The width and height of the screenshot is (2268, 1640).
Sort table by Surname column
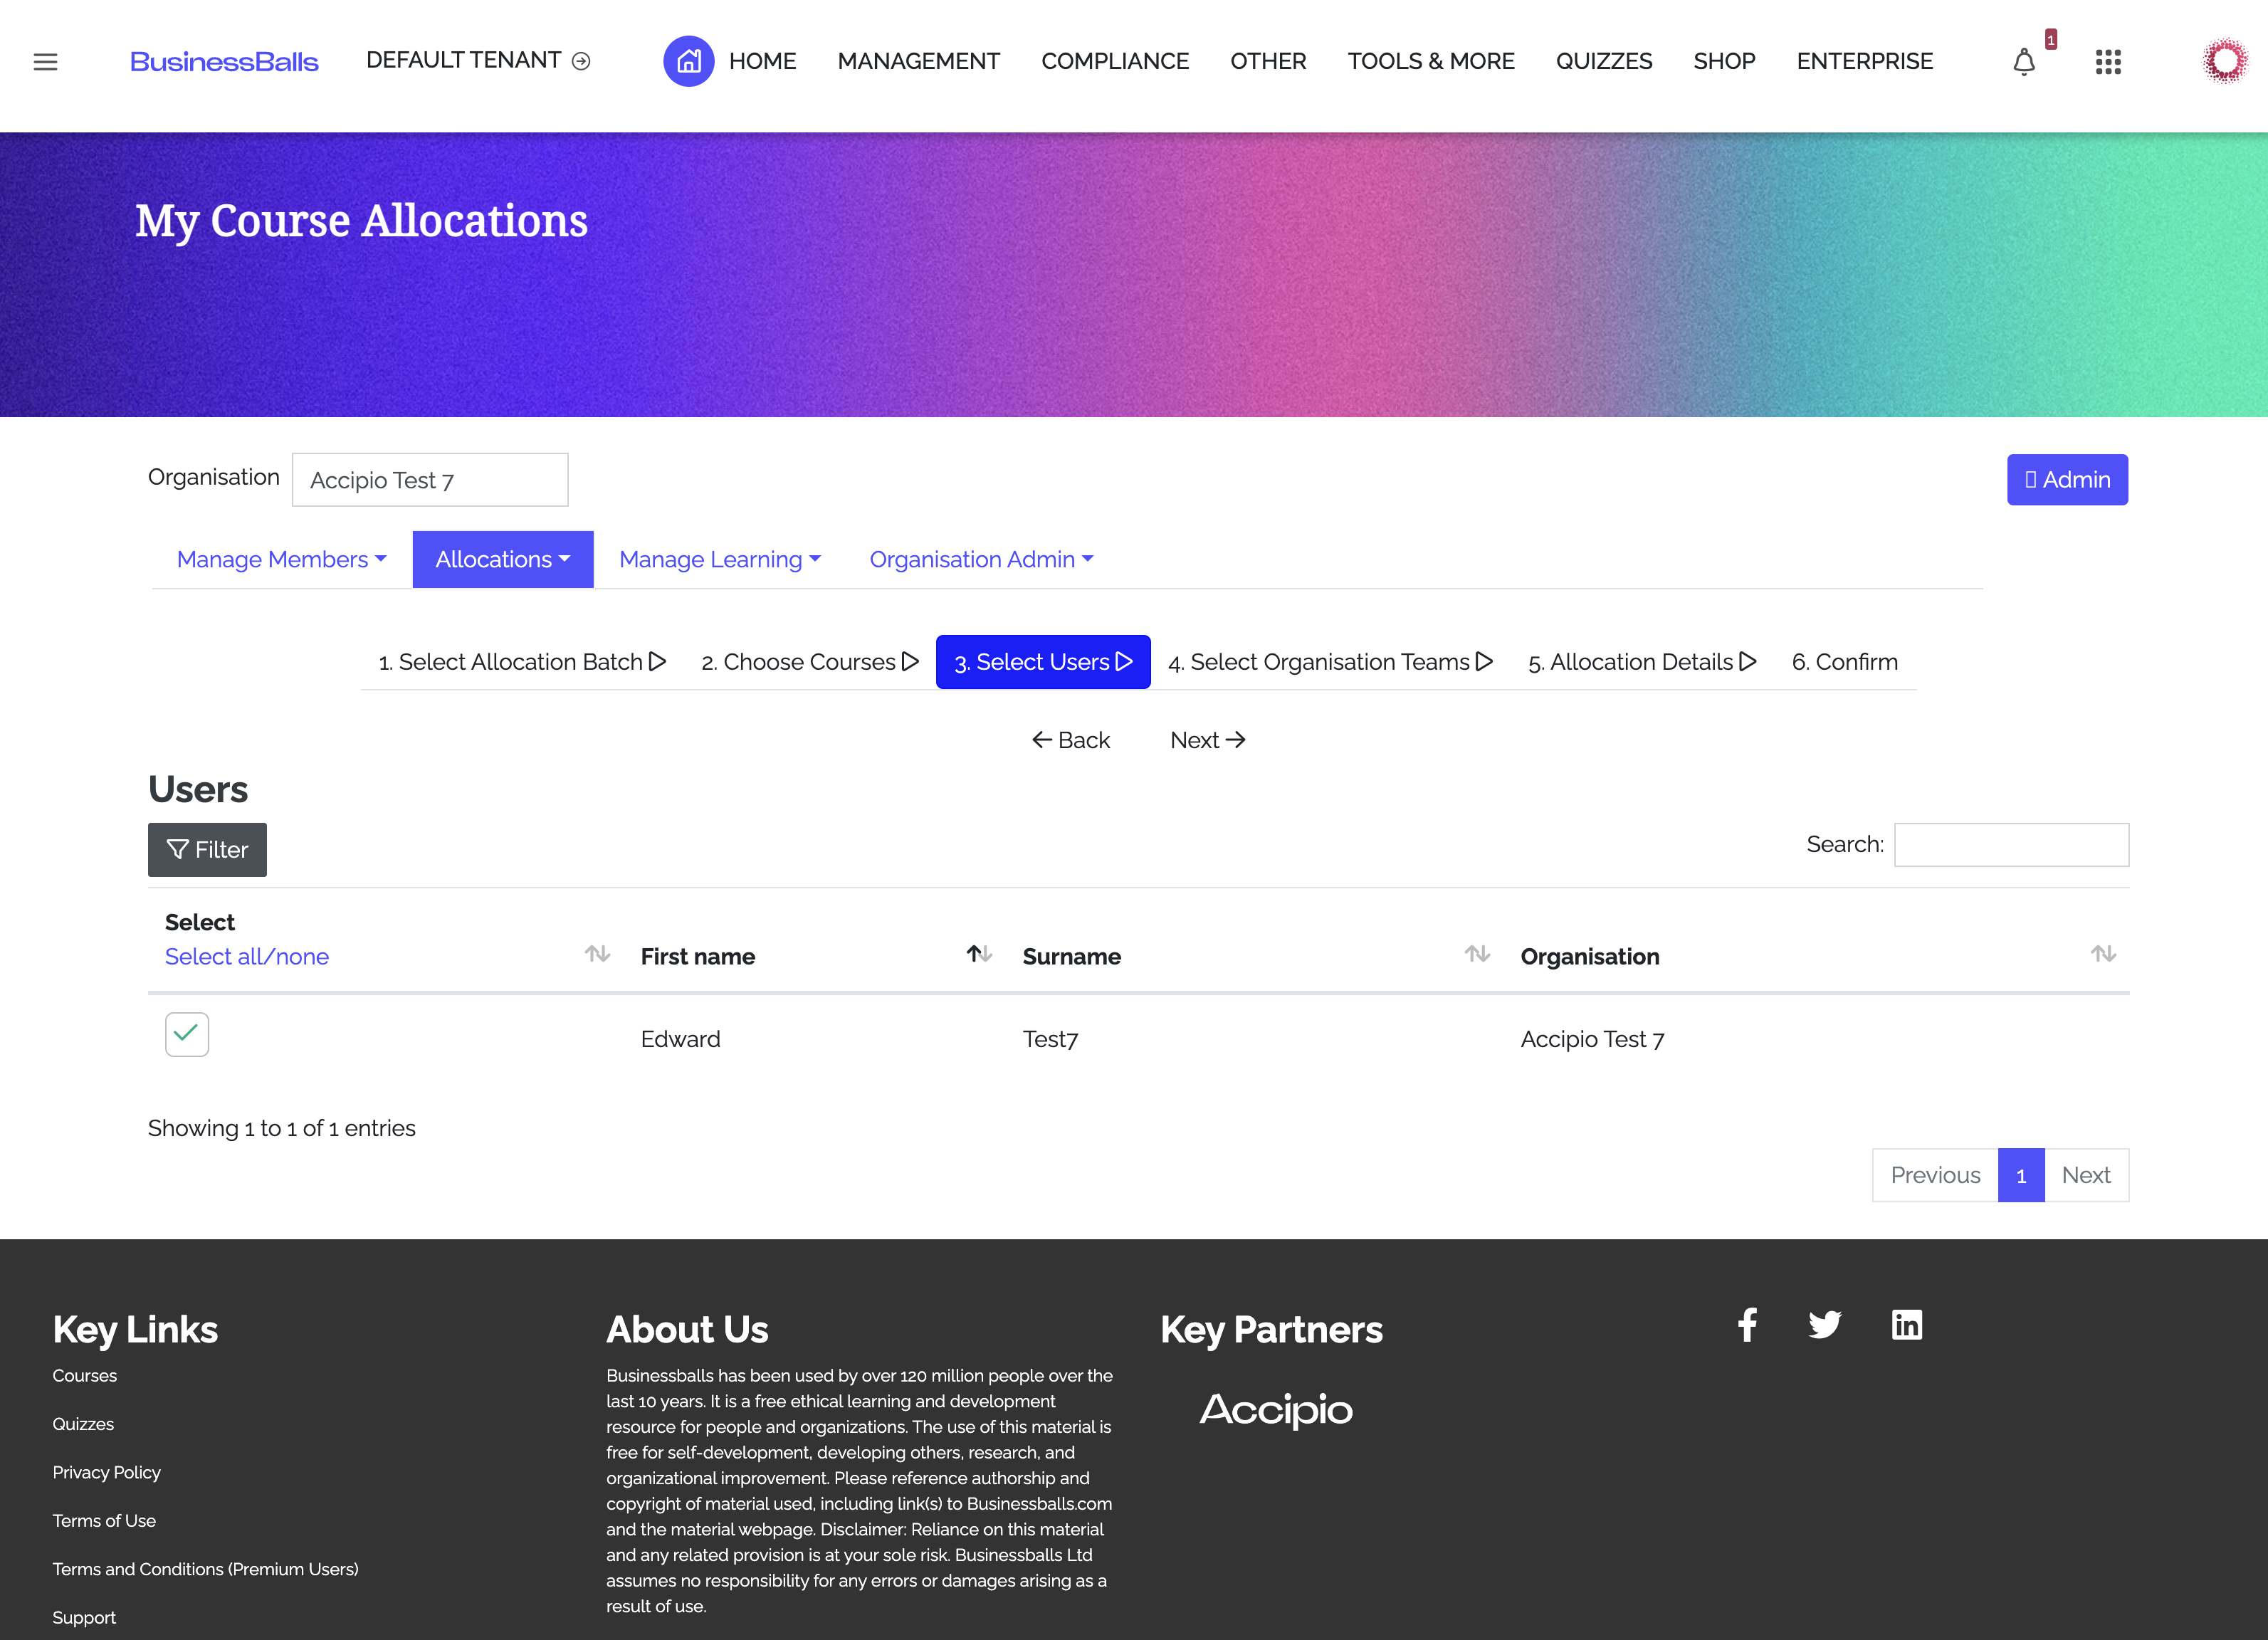click(x=1071, y=956)
